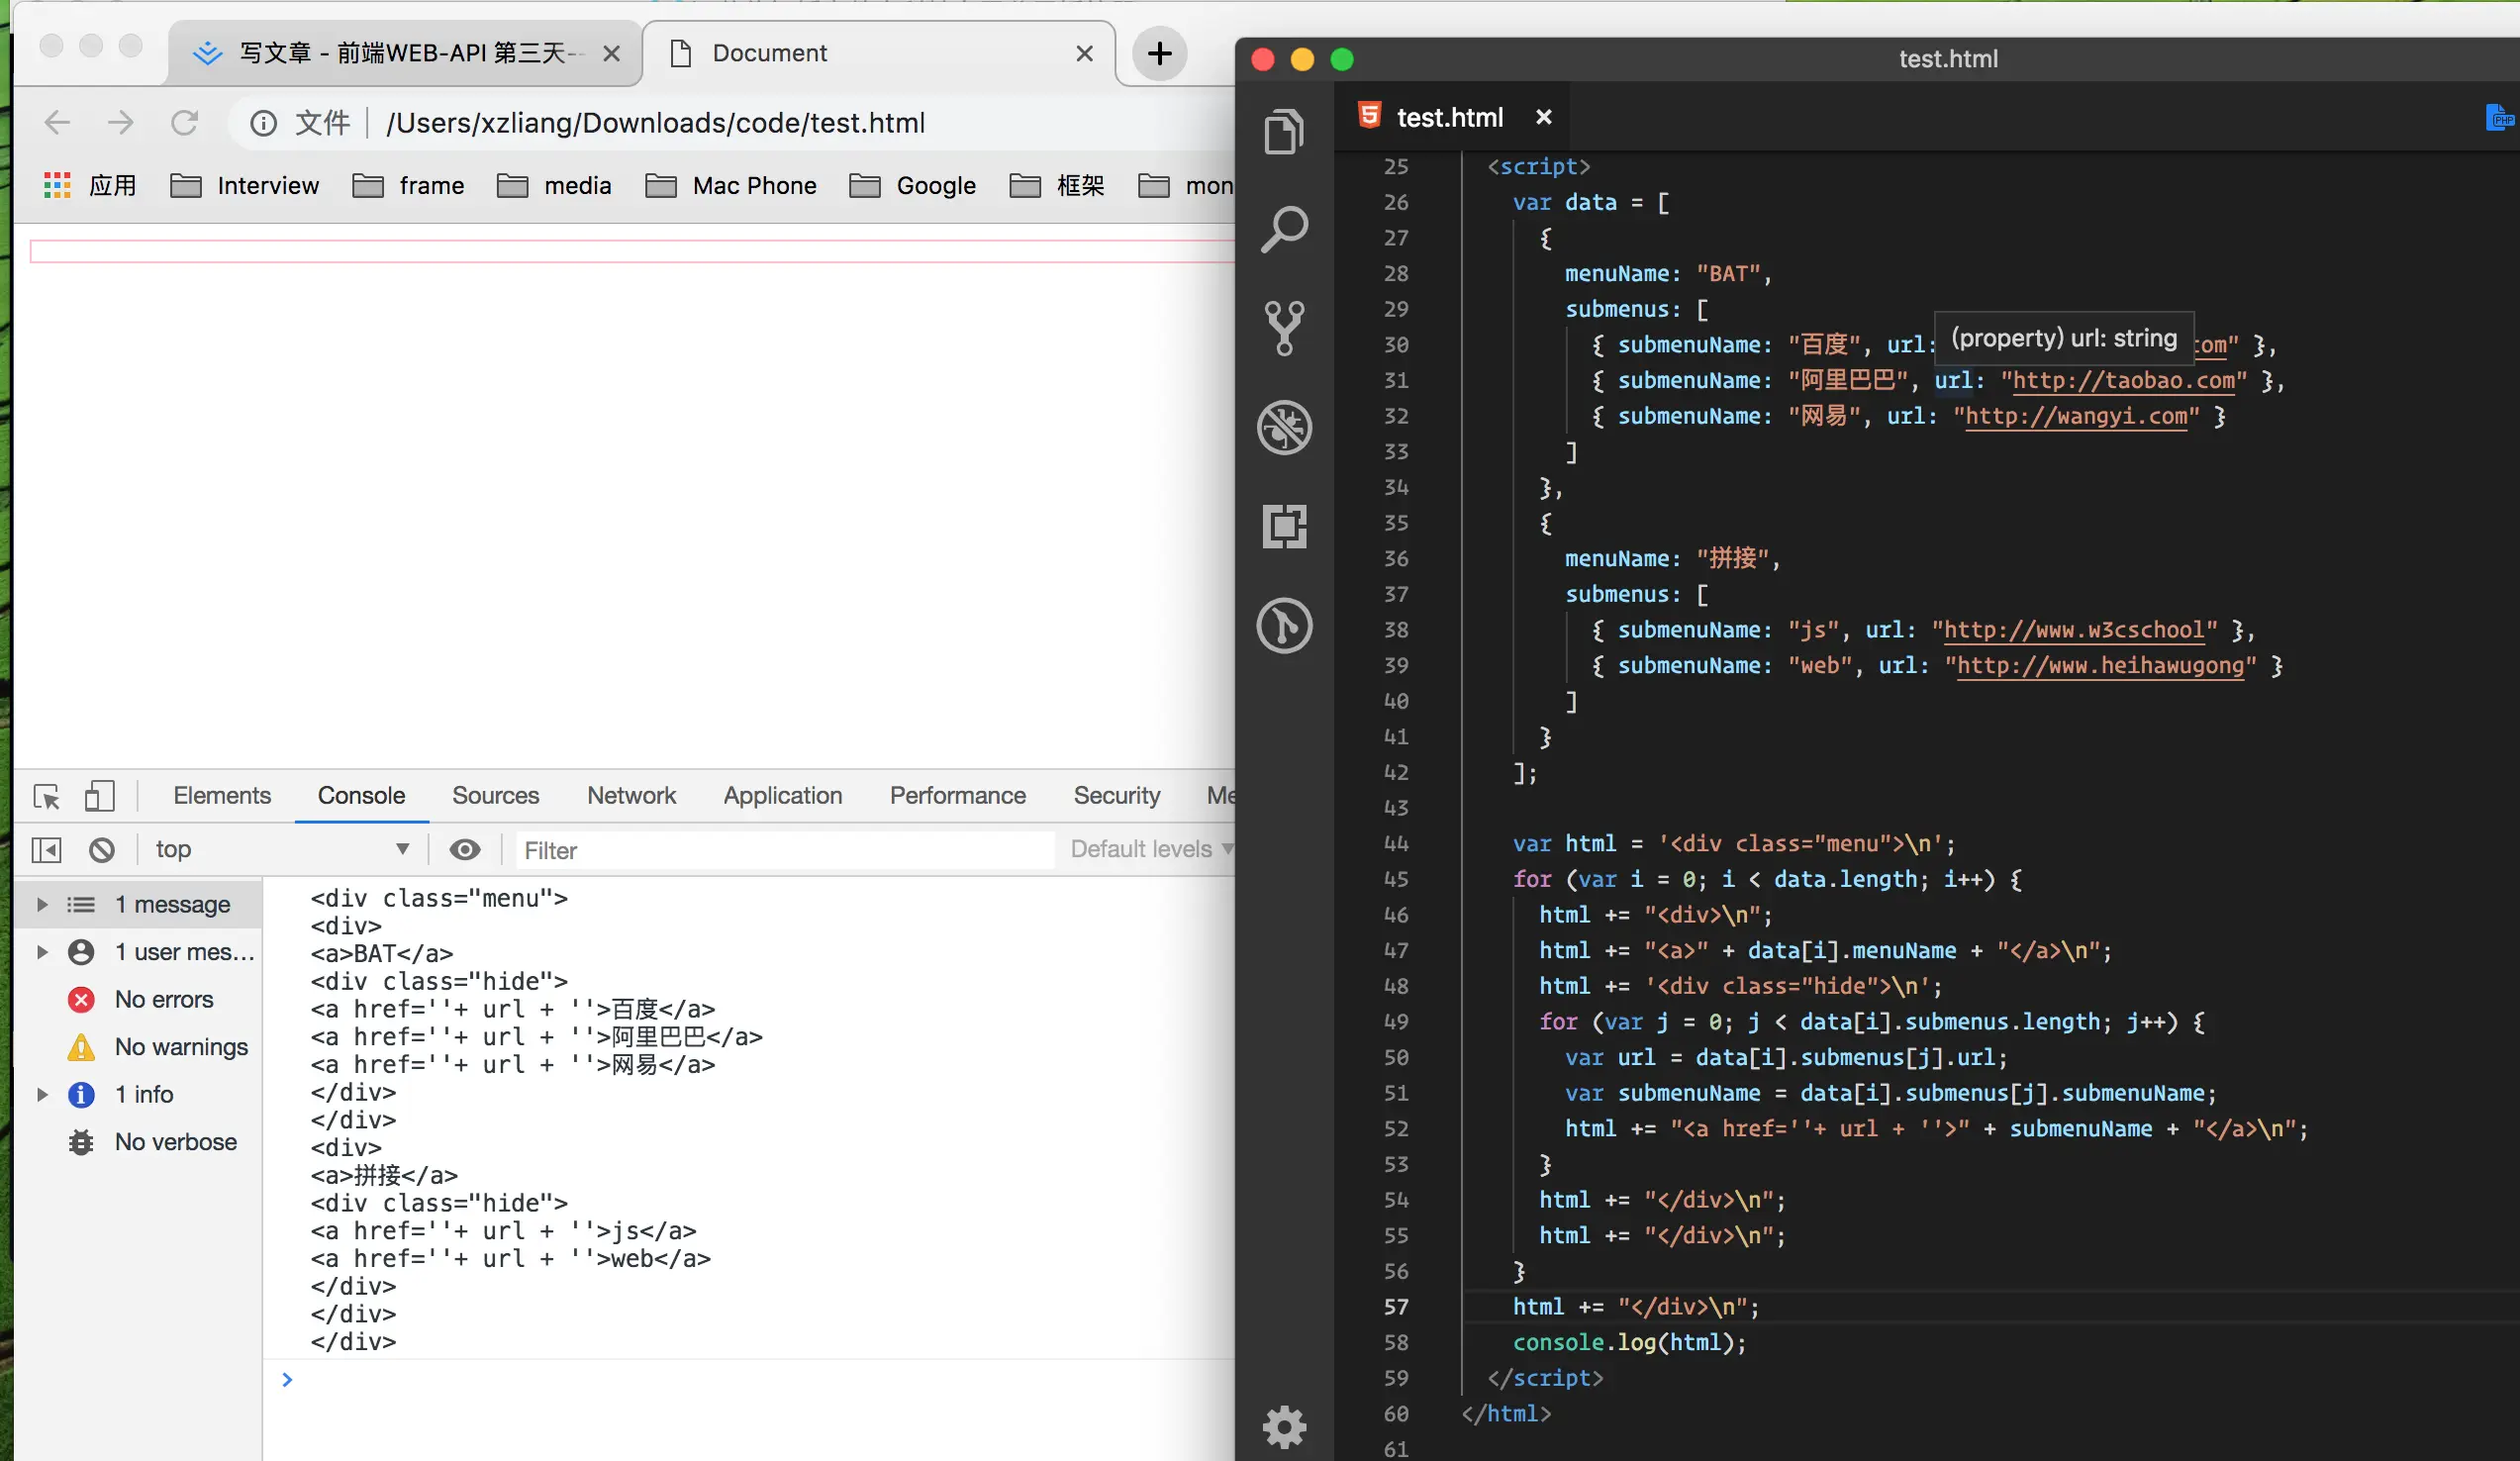This screenshot has height=1461, width=2520.
Task: Click the Manage gear icon in VS Code
Action: [x=1284, y=1426]
